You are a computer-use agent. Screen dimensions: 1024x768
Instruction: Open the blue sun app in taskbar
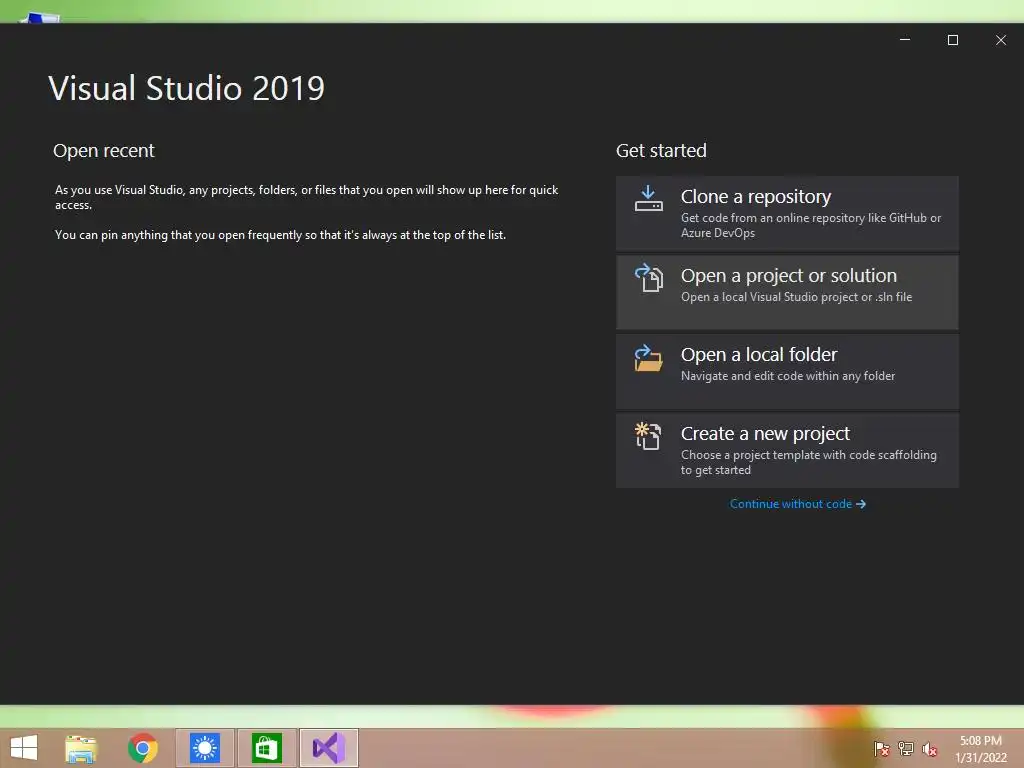(205, 748)
